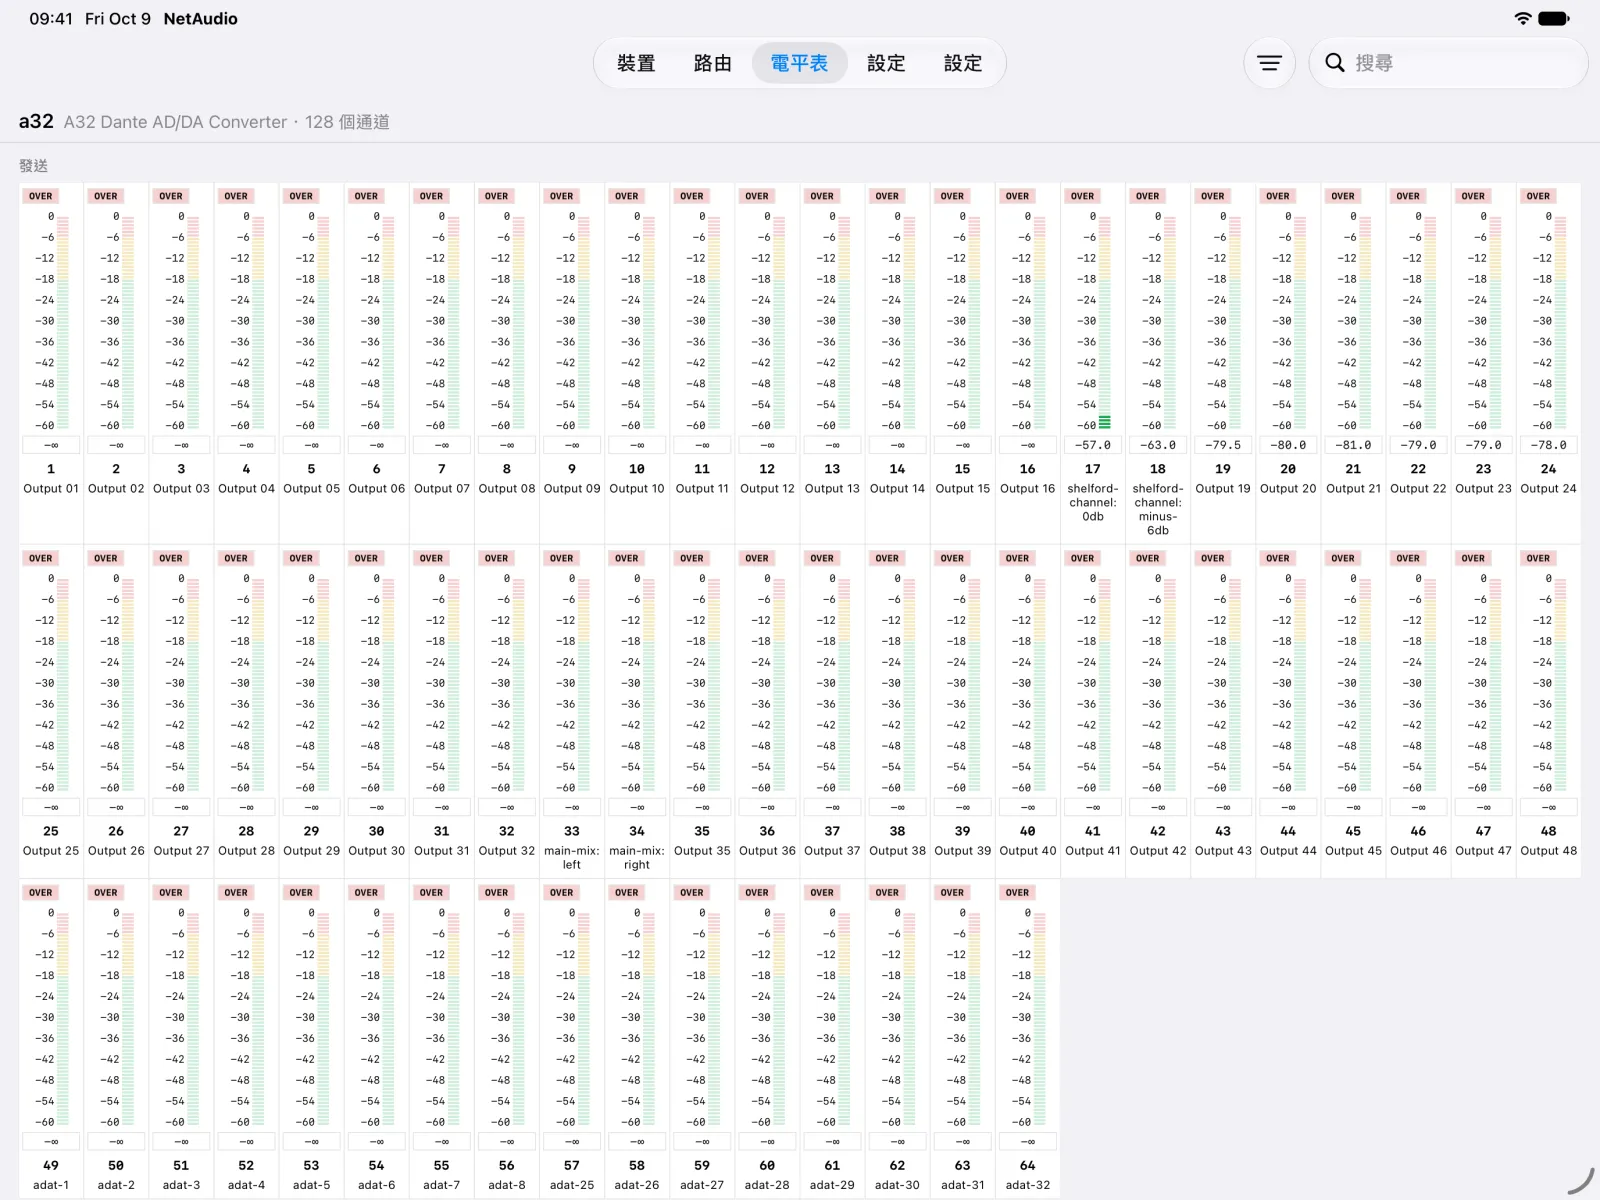Click the -79.5 level readout
This screenshot has height=1200, width=1600.
click(1223, 445)
